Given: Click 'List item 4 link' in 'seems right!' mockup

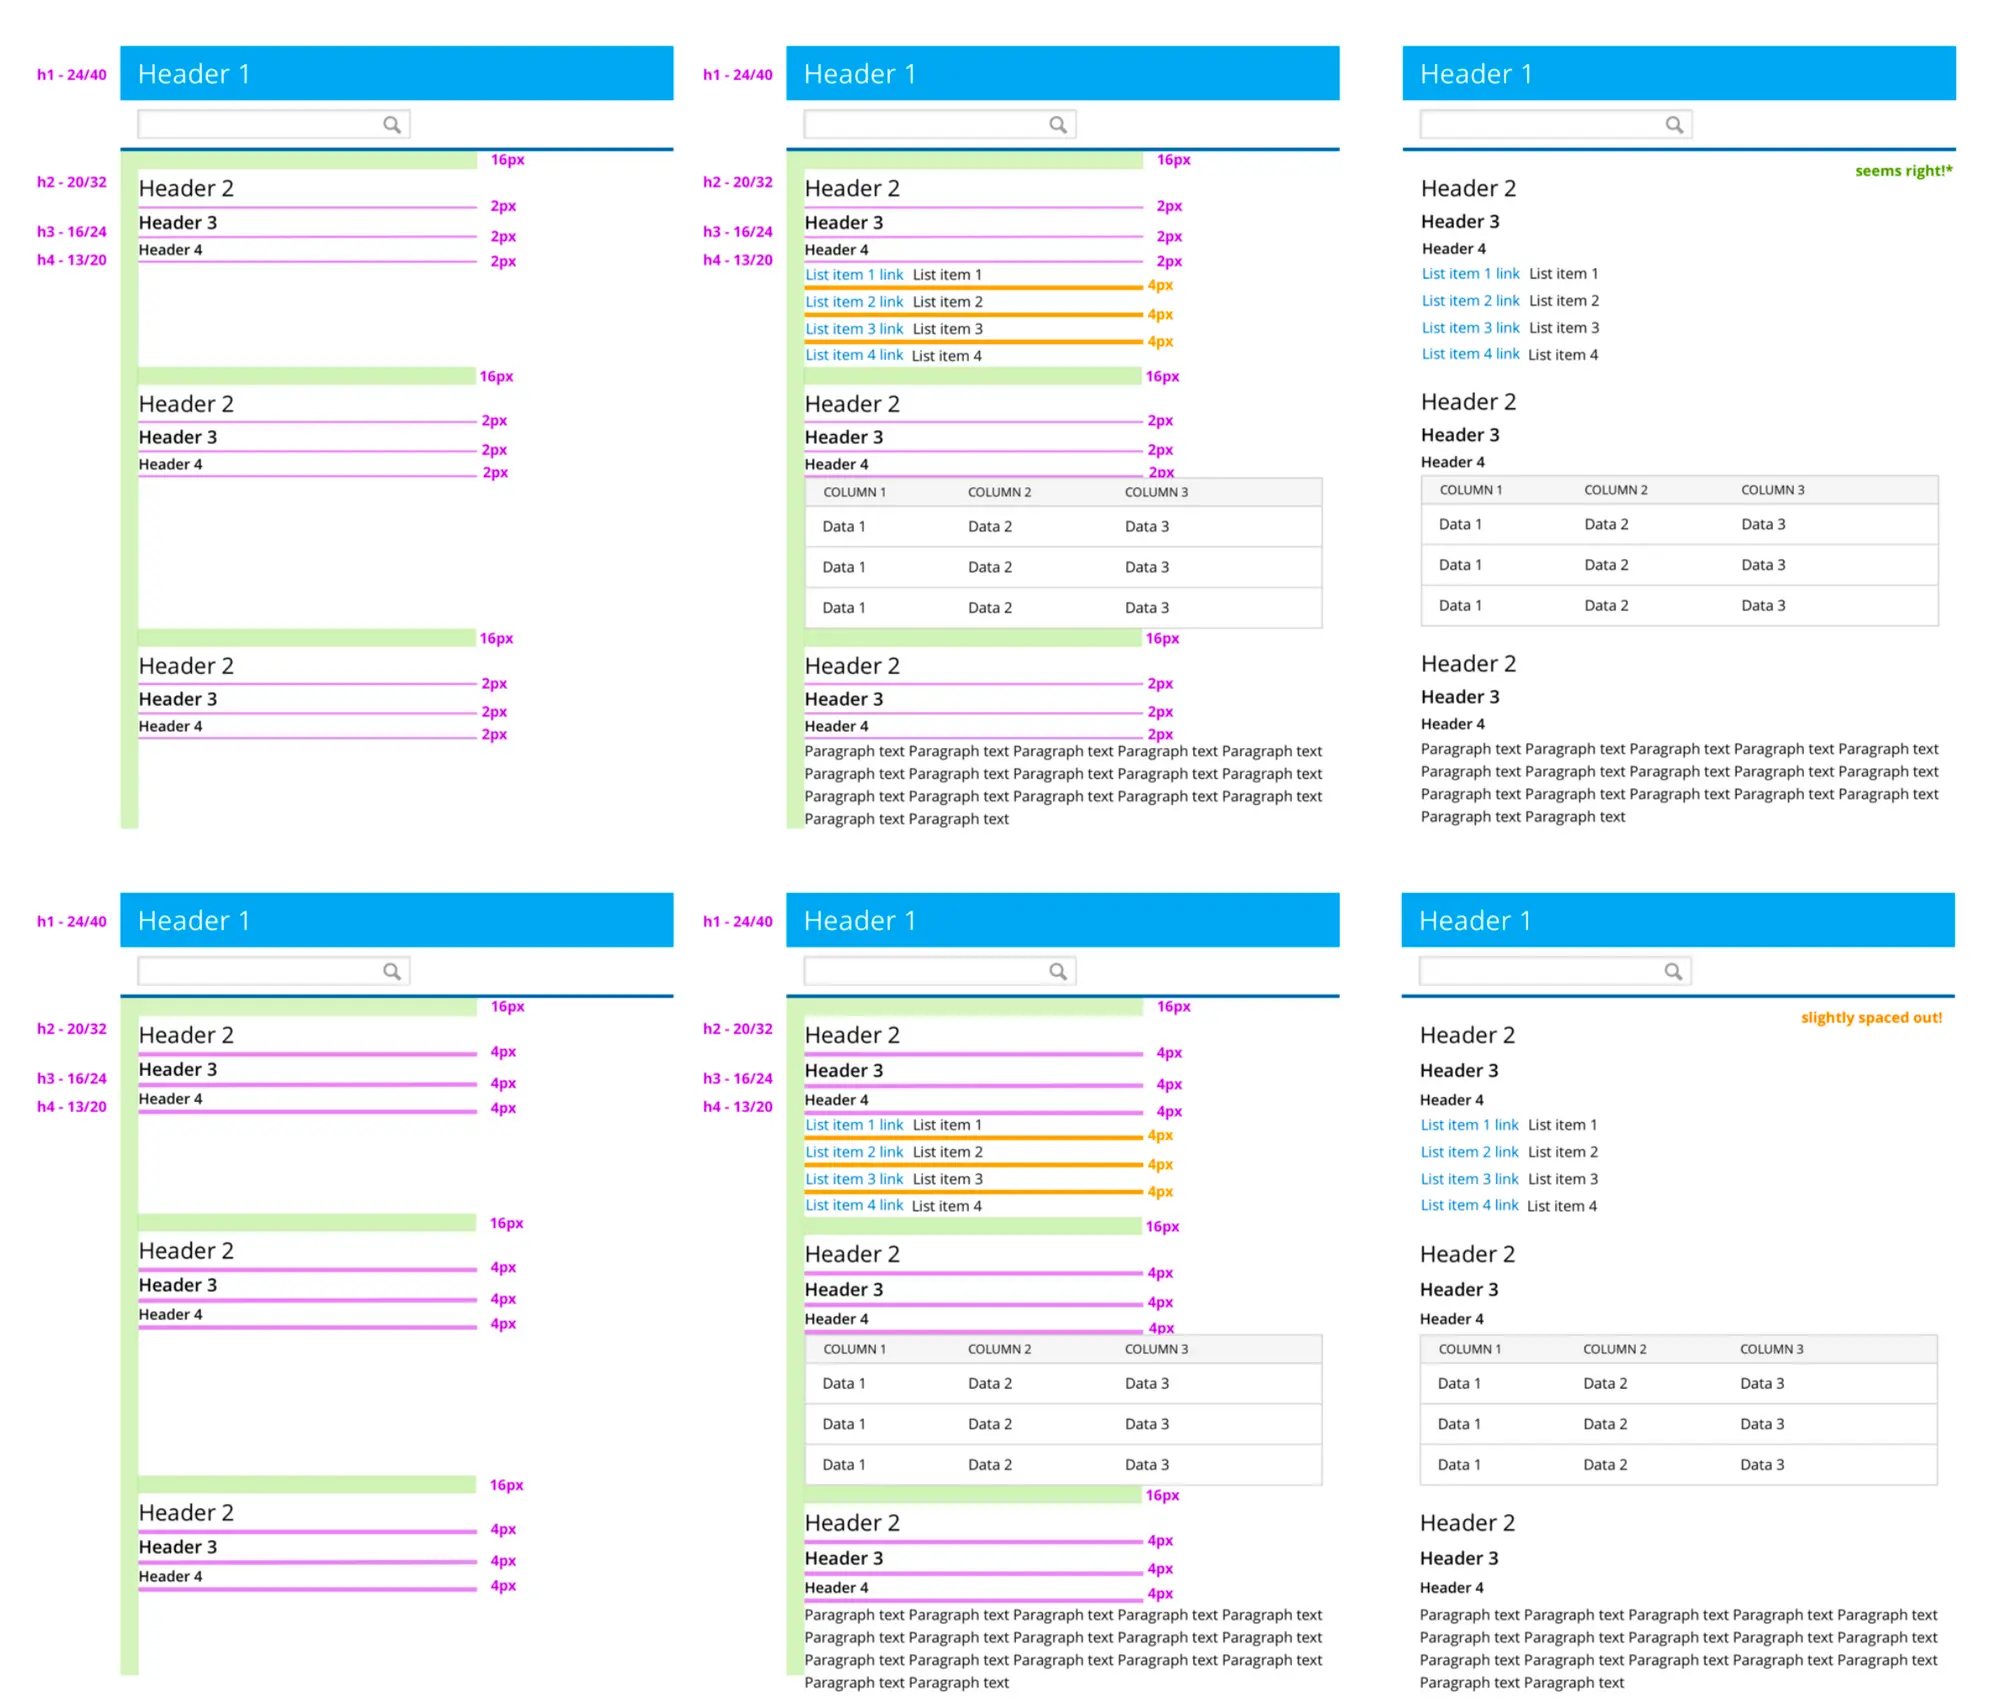Looking at the screenshot, I should (x=1470, y=354).
